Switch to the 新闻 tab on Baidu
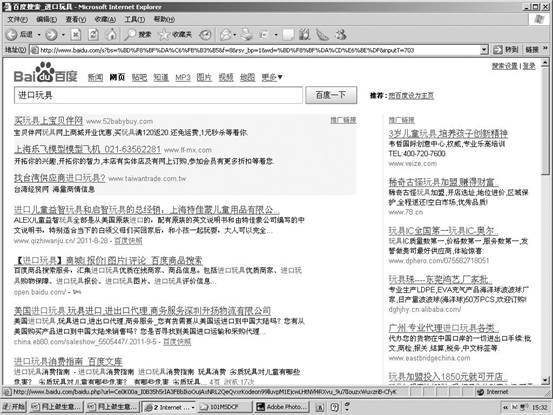This screenshot has width=553, height=415. (95, 77)
